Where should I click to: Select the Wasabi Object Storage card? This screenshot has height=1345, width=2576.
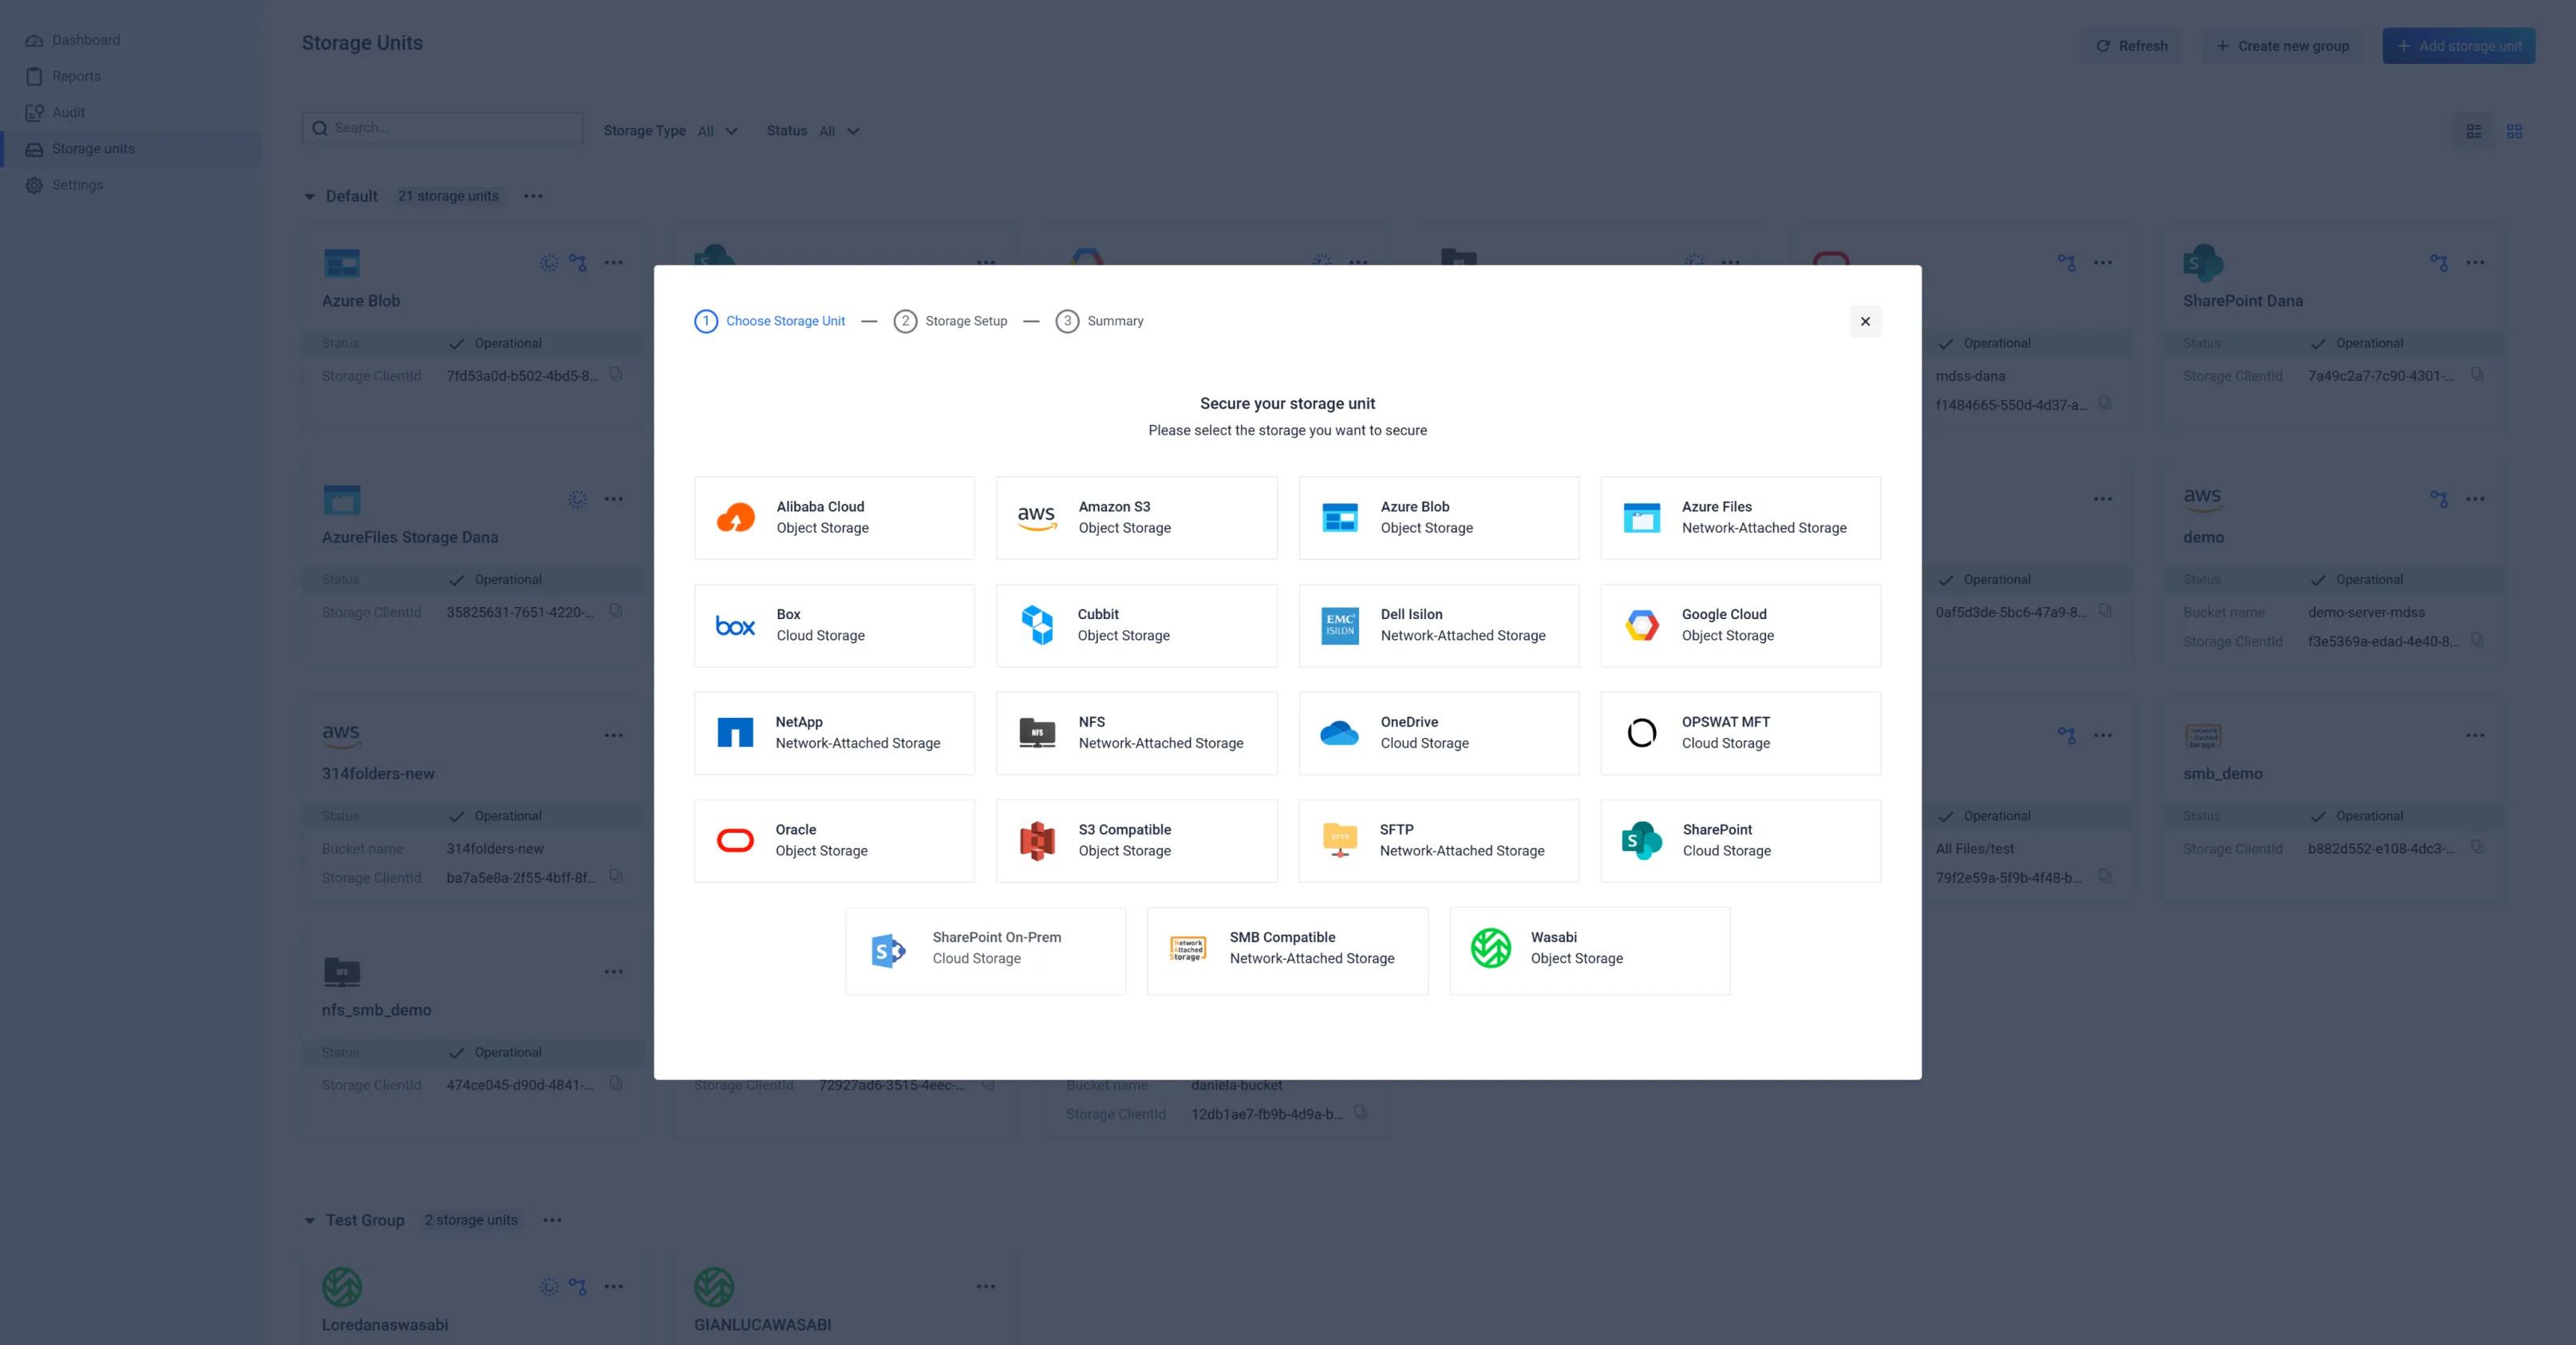pyautogui.click(x=1590, y=950)
